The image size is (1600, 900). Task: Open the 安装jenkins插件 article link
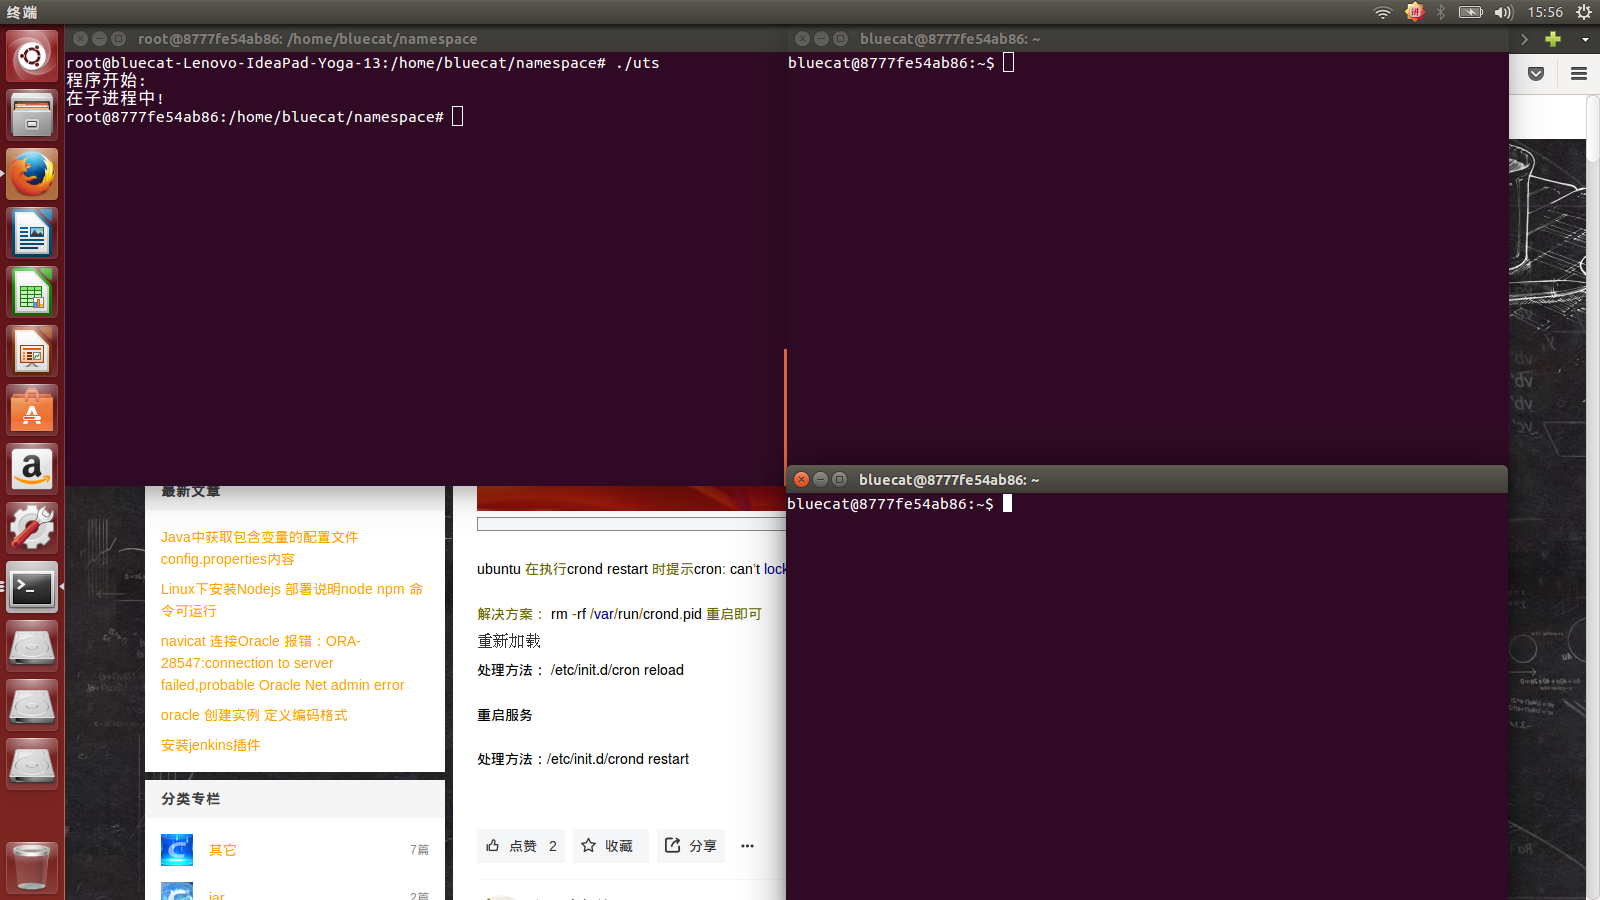click(210, 745)
